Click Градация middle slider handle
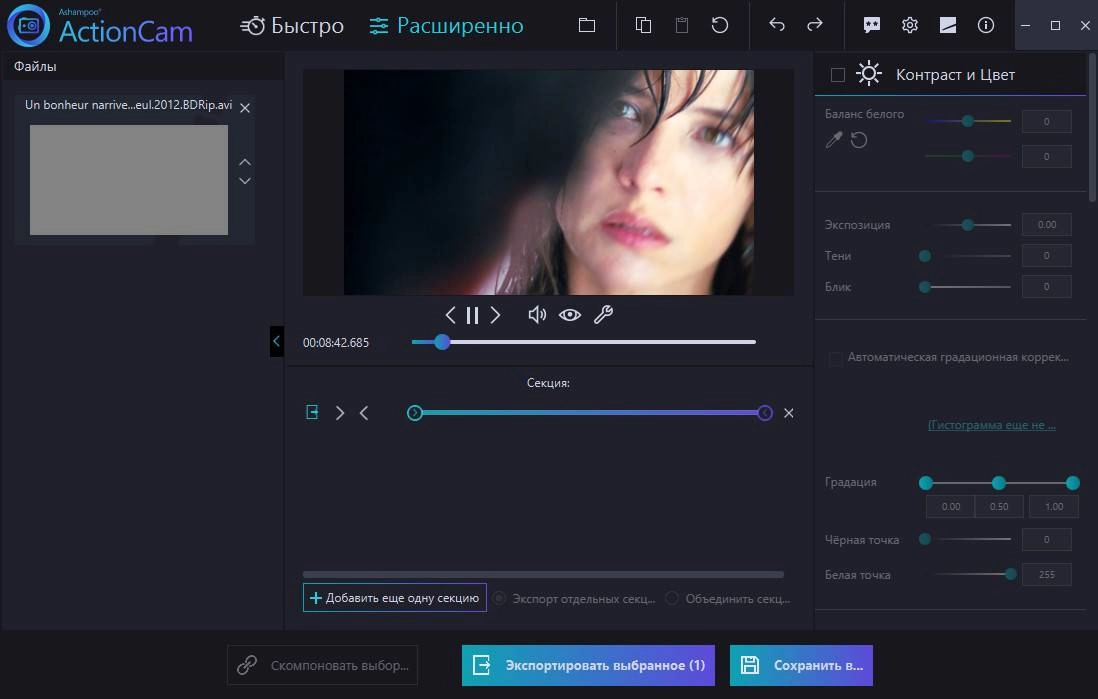This screenshot has width=1098, height=699. coord(999,483)
